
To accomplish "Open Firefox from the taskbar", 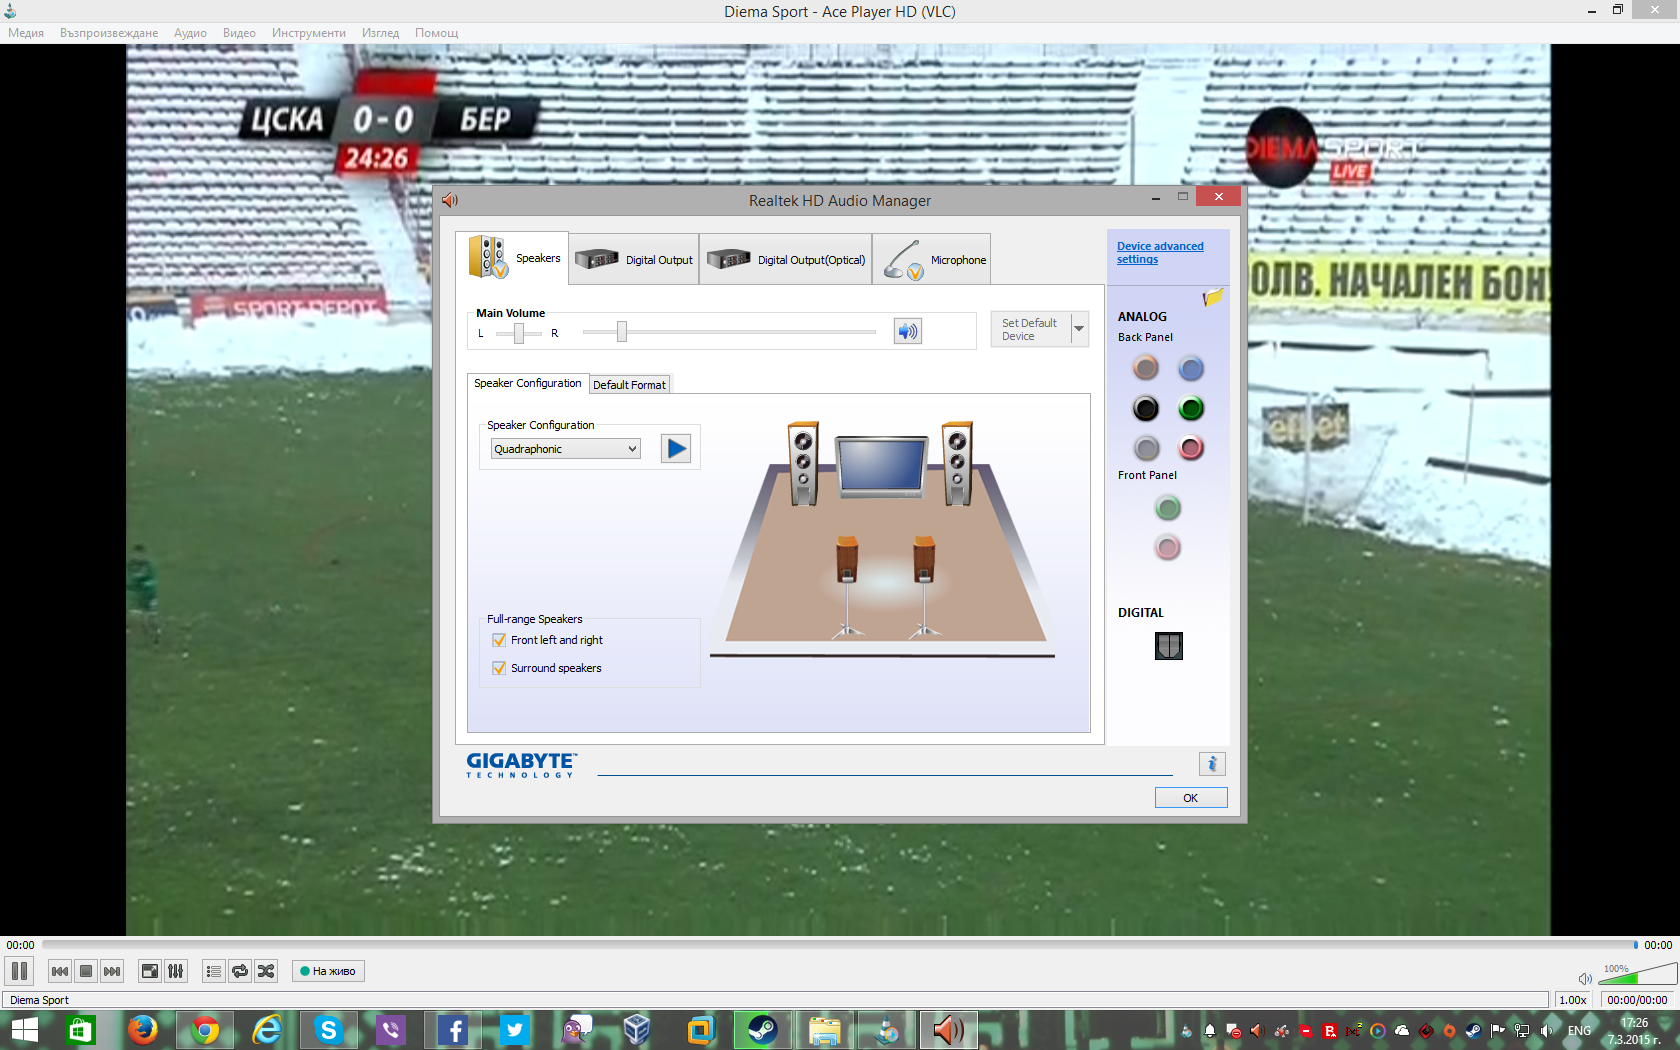I will coord(143,1030).
